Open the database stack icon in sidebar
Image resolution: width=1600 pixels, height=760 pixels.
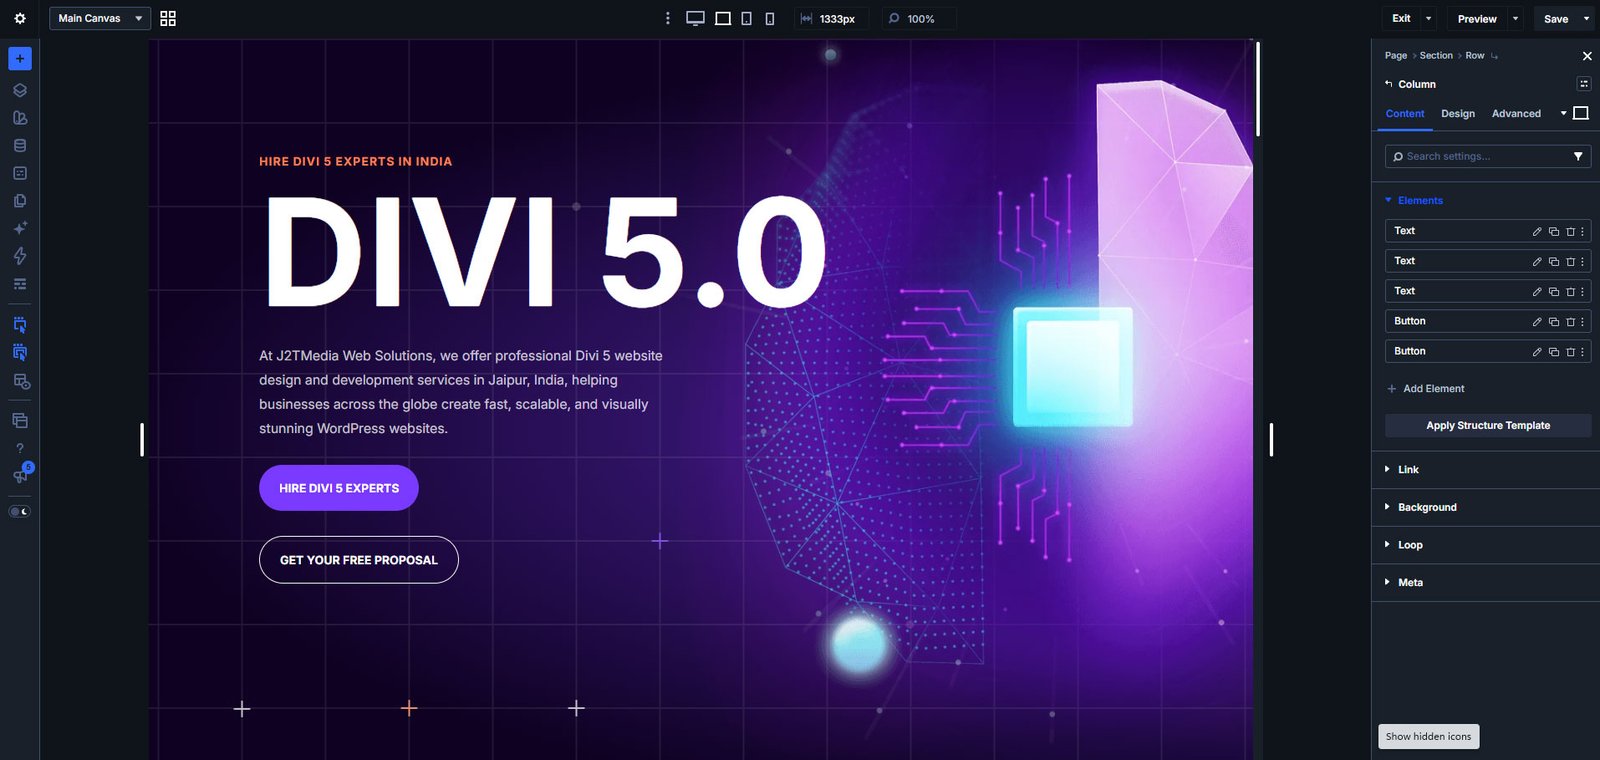tap(20, 145)
